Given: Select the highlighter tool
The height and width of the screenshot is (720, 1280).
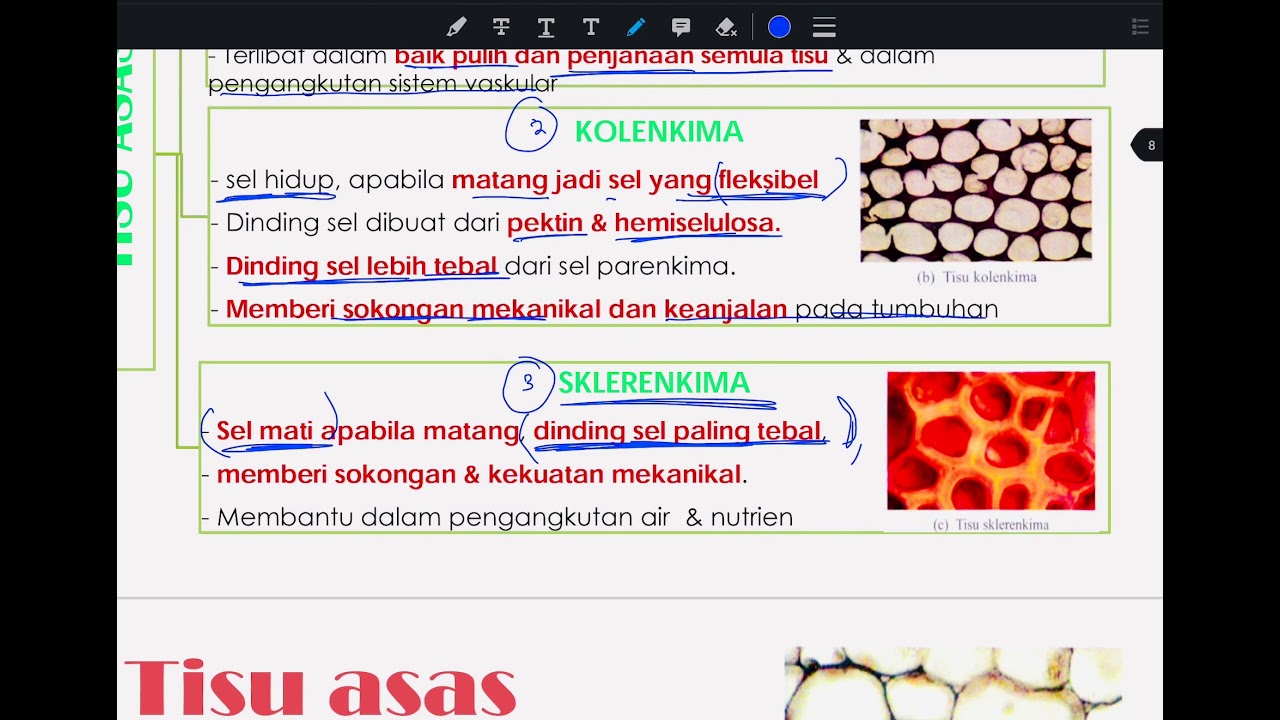Looking at the screenshot, I should pos(456,27).
